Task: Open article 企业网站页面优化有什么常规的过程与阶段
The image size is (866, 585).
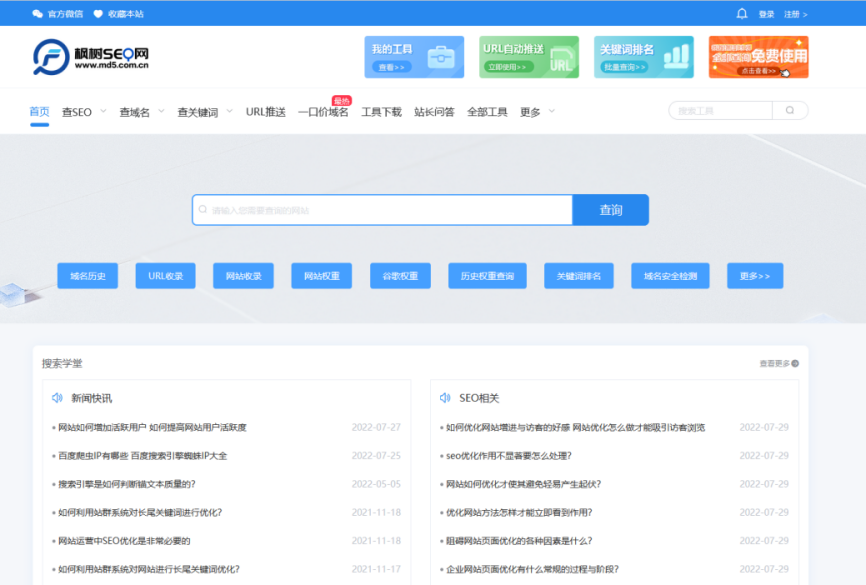Action: (x=532, y=569)
